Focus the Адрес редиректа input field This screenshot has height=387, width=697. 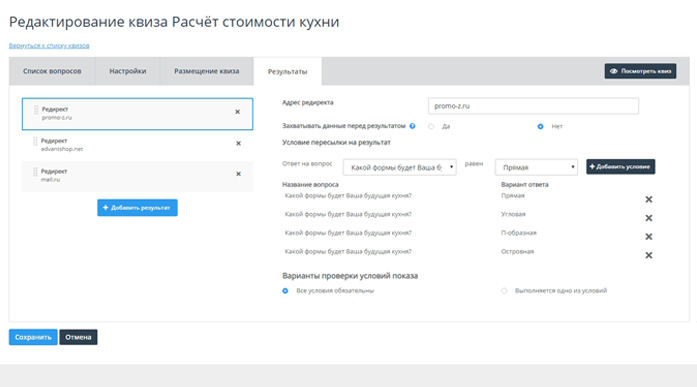tap(533, 106)
